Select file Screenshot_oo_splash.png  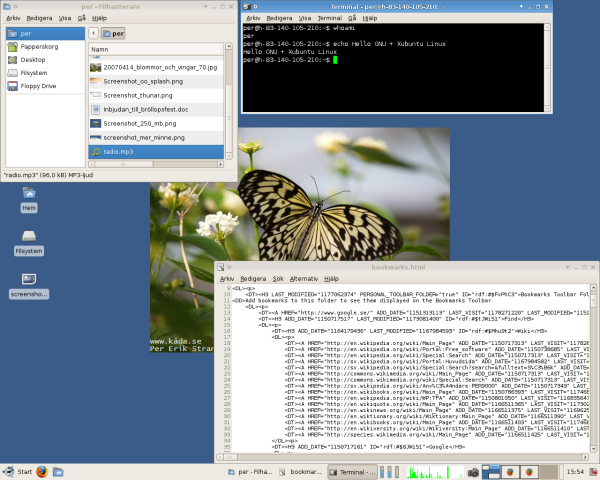(x=156, y=82)
